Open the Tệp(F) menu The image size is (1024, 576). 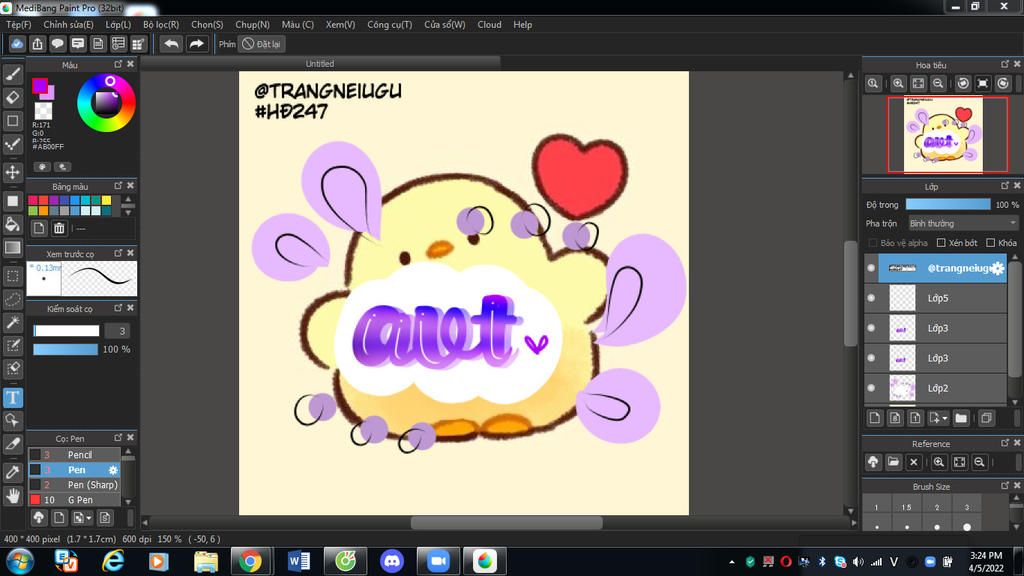(18, 24)
